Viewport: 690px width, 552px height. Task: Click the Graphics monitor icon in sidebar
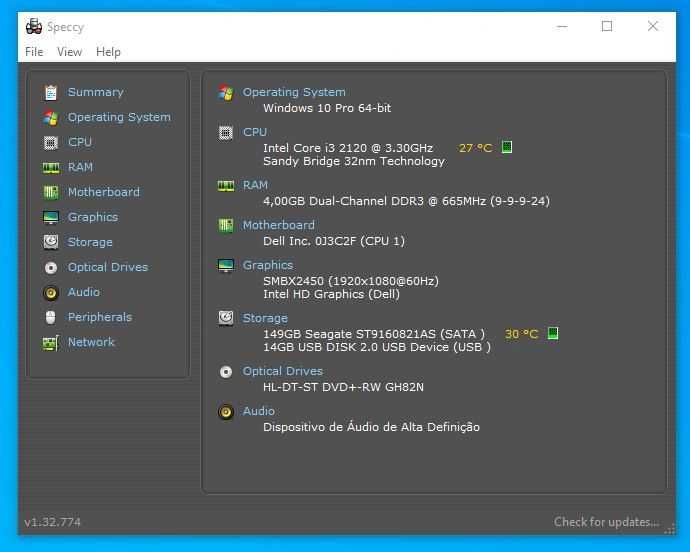[51, 217]
